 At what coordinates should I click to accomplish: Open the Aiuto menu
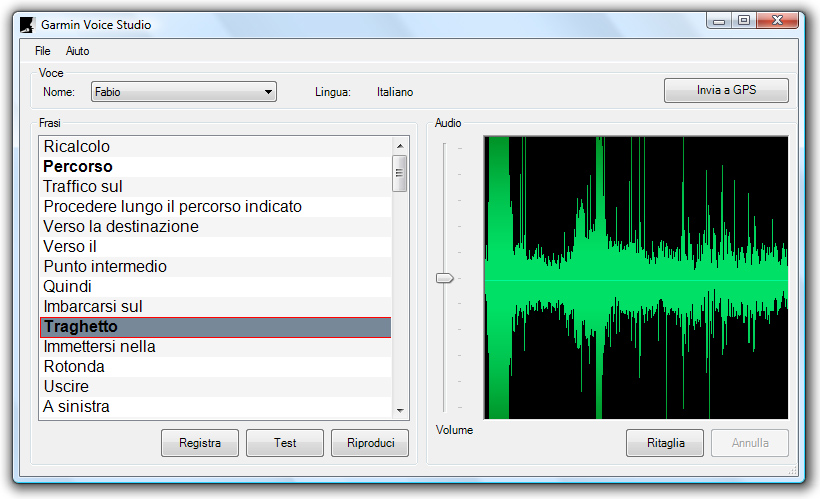(x=77, y=51)
